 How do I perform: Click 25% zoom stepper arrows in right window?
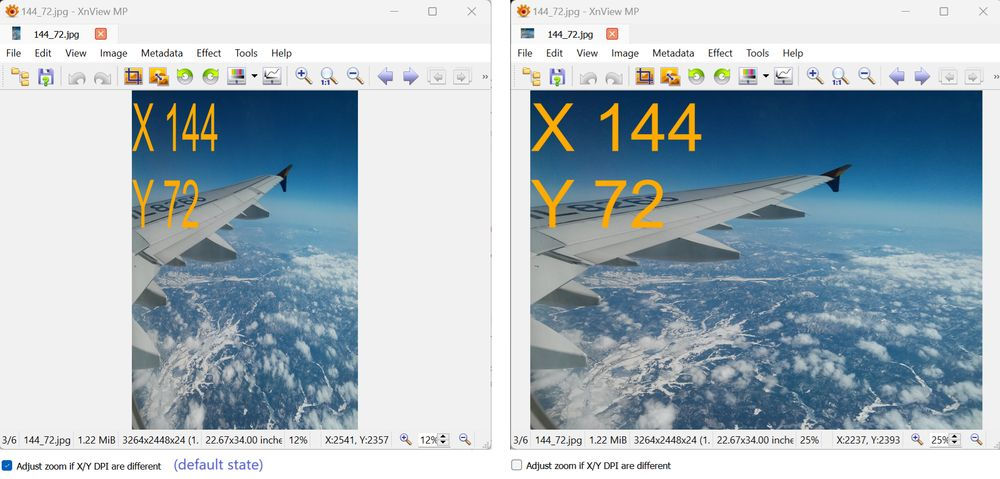955,439
